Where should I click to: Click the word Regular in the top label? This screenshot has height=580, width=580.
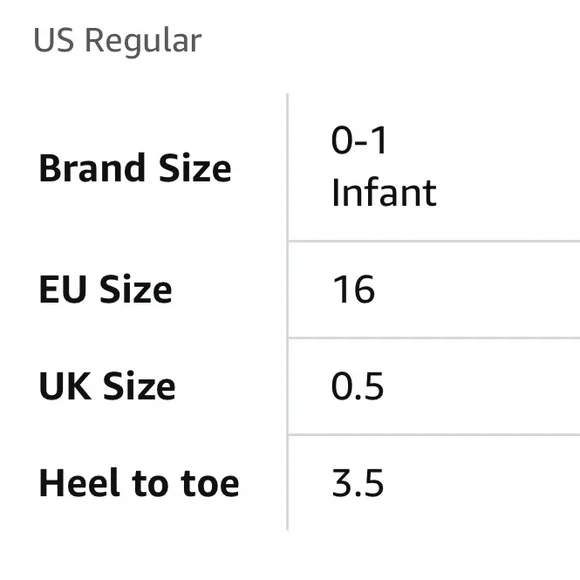(x=144, y=41)
